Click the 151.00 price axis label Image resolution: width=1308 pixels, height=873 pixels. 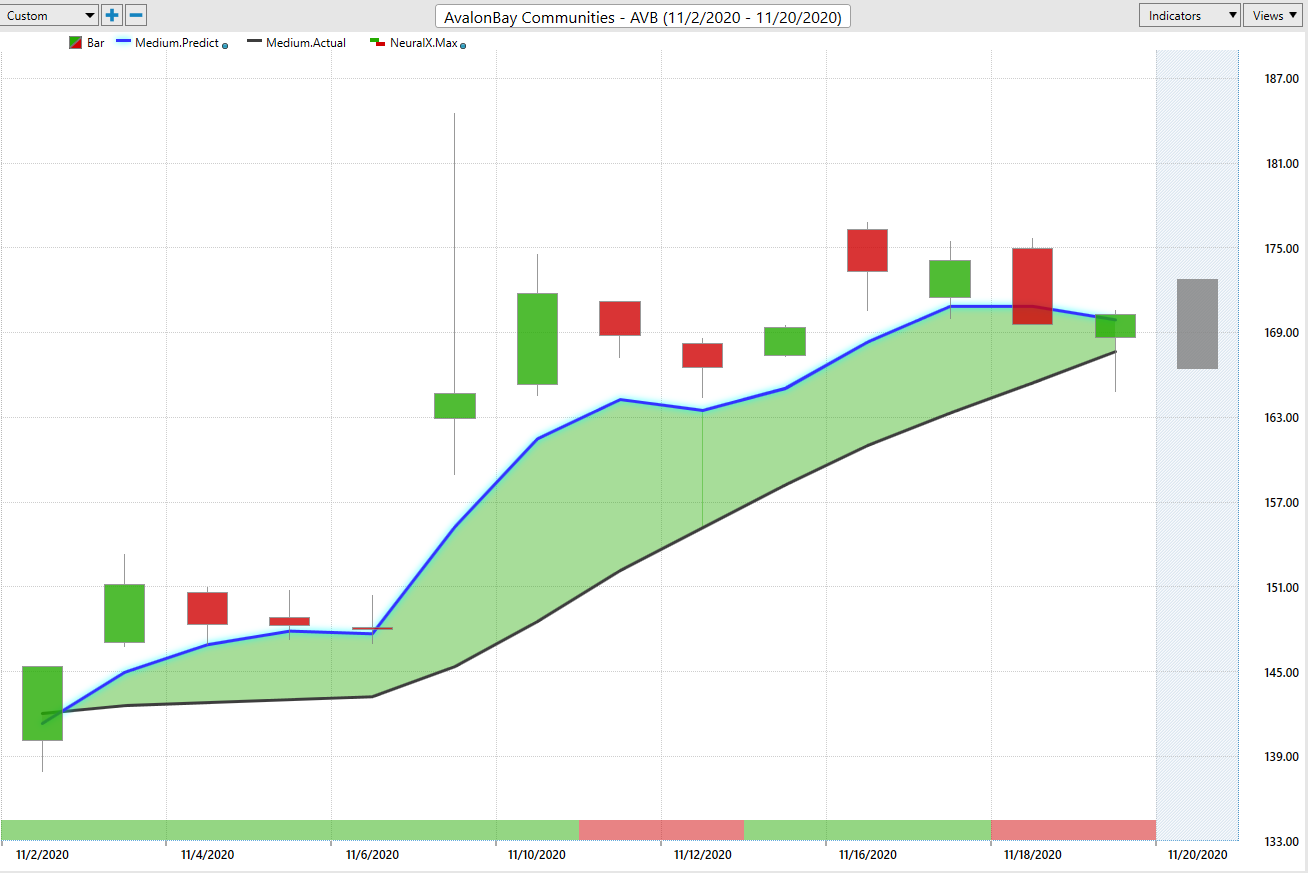click(x=1282, y=588)
